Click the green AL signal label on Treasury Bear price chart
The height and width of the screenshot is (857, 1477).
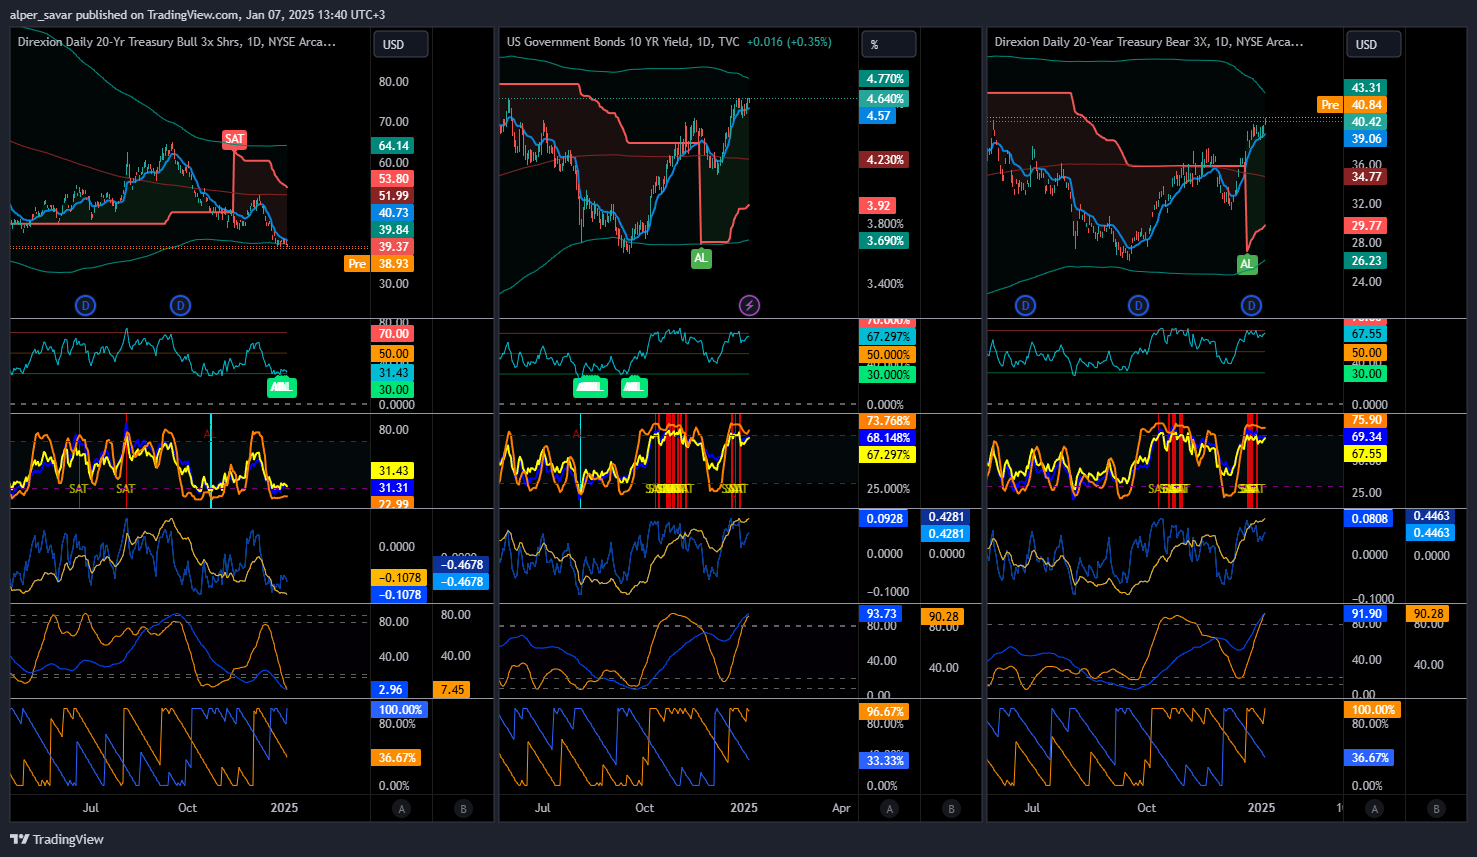pyautogui.click(x=1246, y=264)
